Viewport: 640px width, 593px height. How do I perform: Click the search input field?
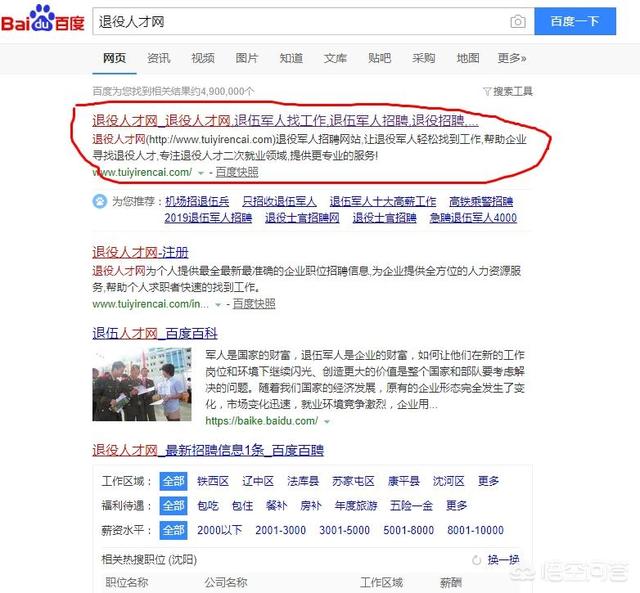[x=301, y=21]
